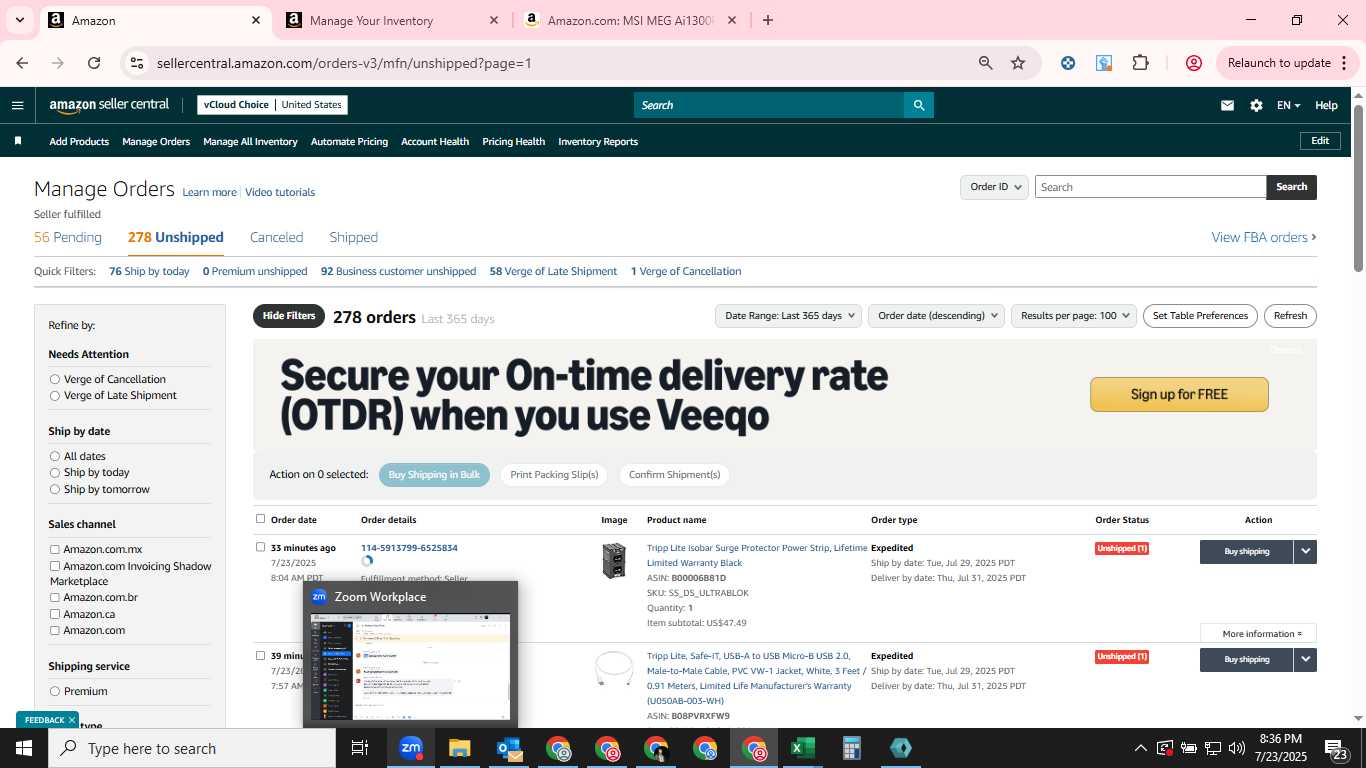
Task: Click the Tripp Lite surge protector product image
Action: (x=614, y=560)
